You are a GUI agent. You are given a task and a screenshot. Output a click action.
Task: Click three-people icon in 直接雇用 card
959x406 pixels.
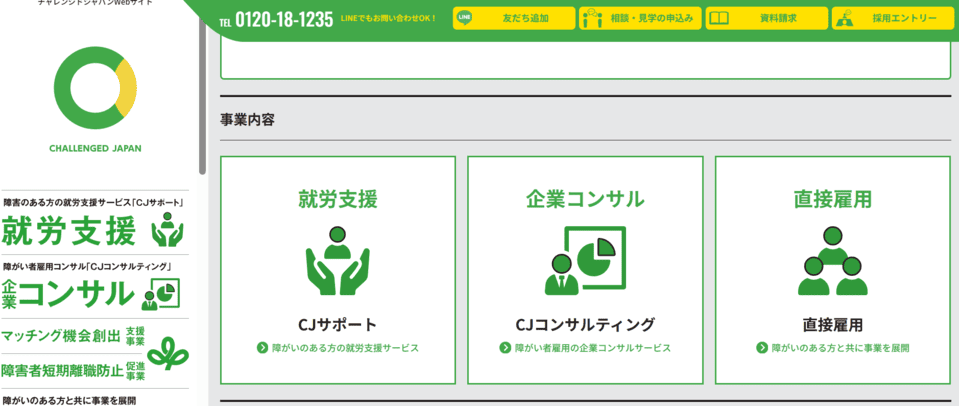point(832,261)
